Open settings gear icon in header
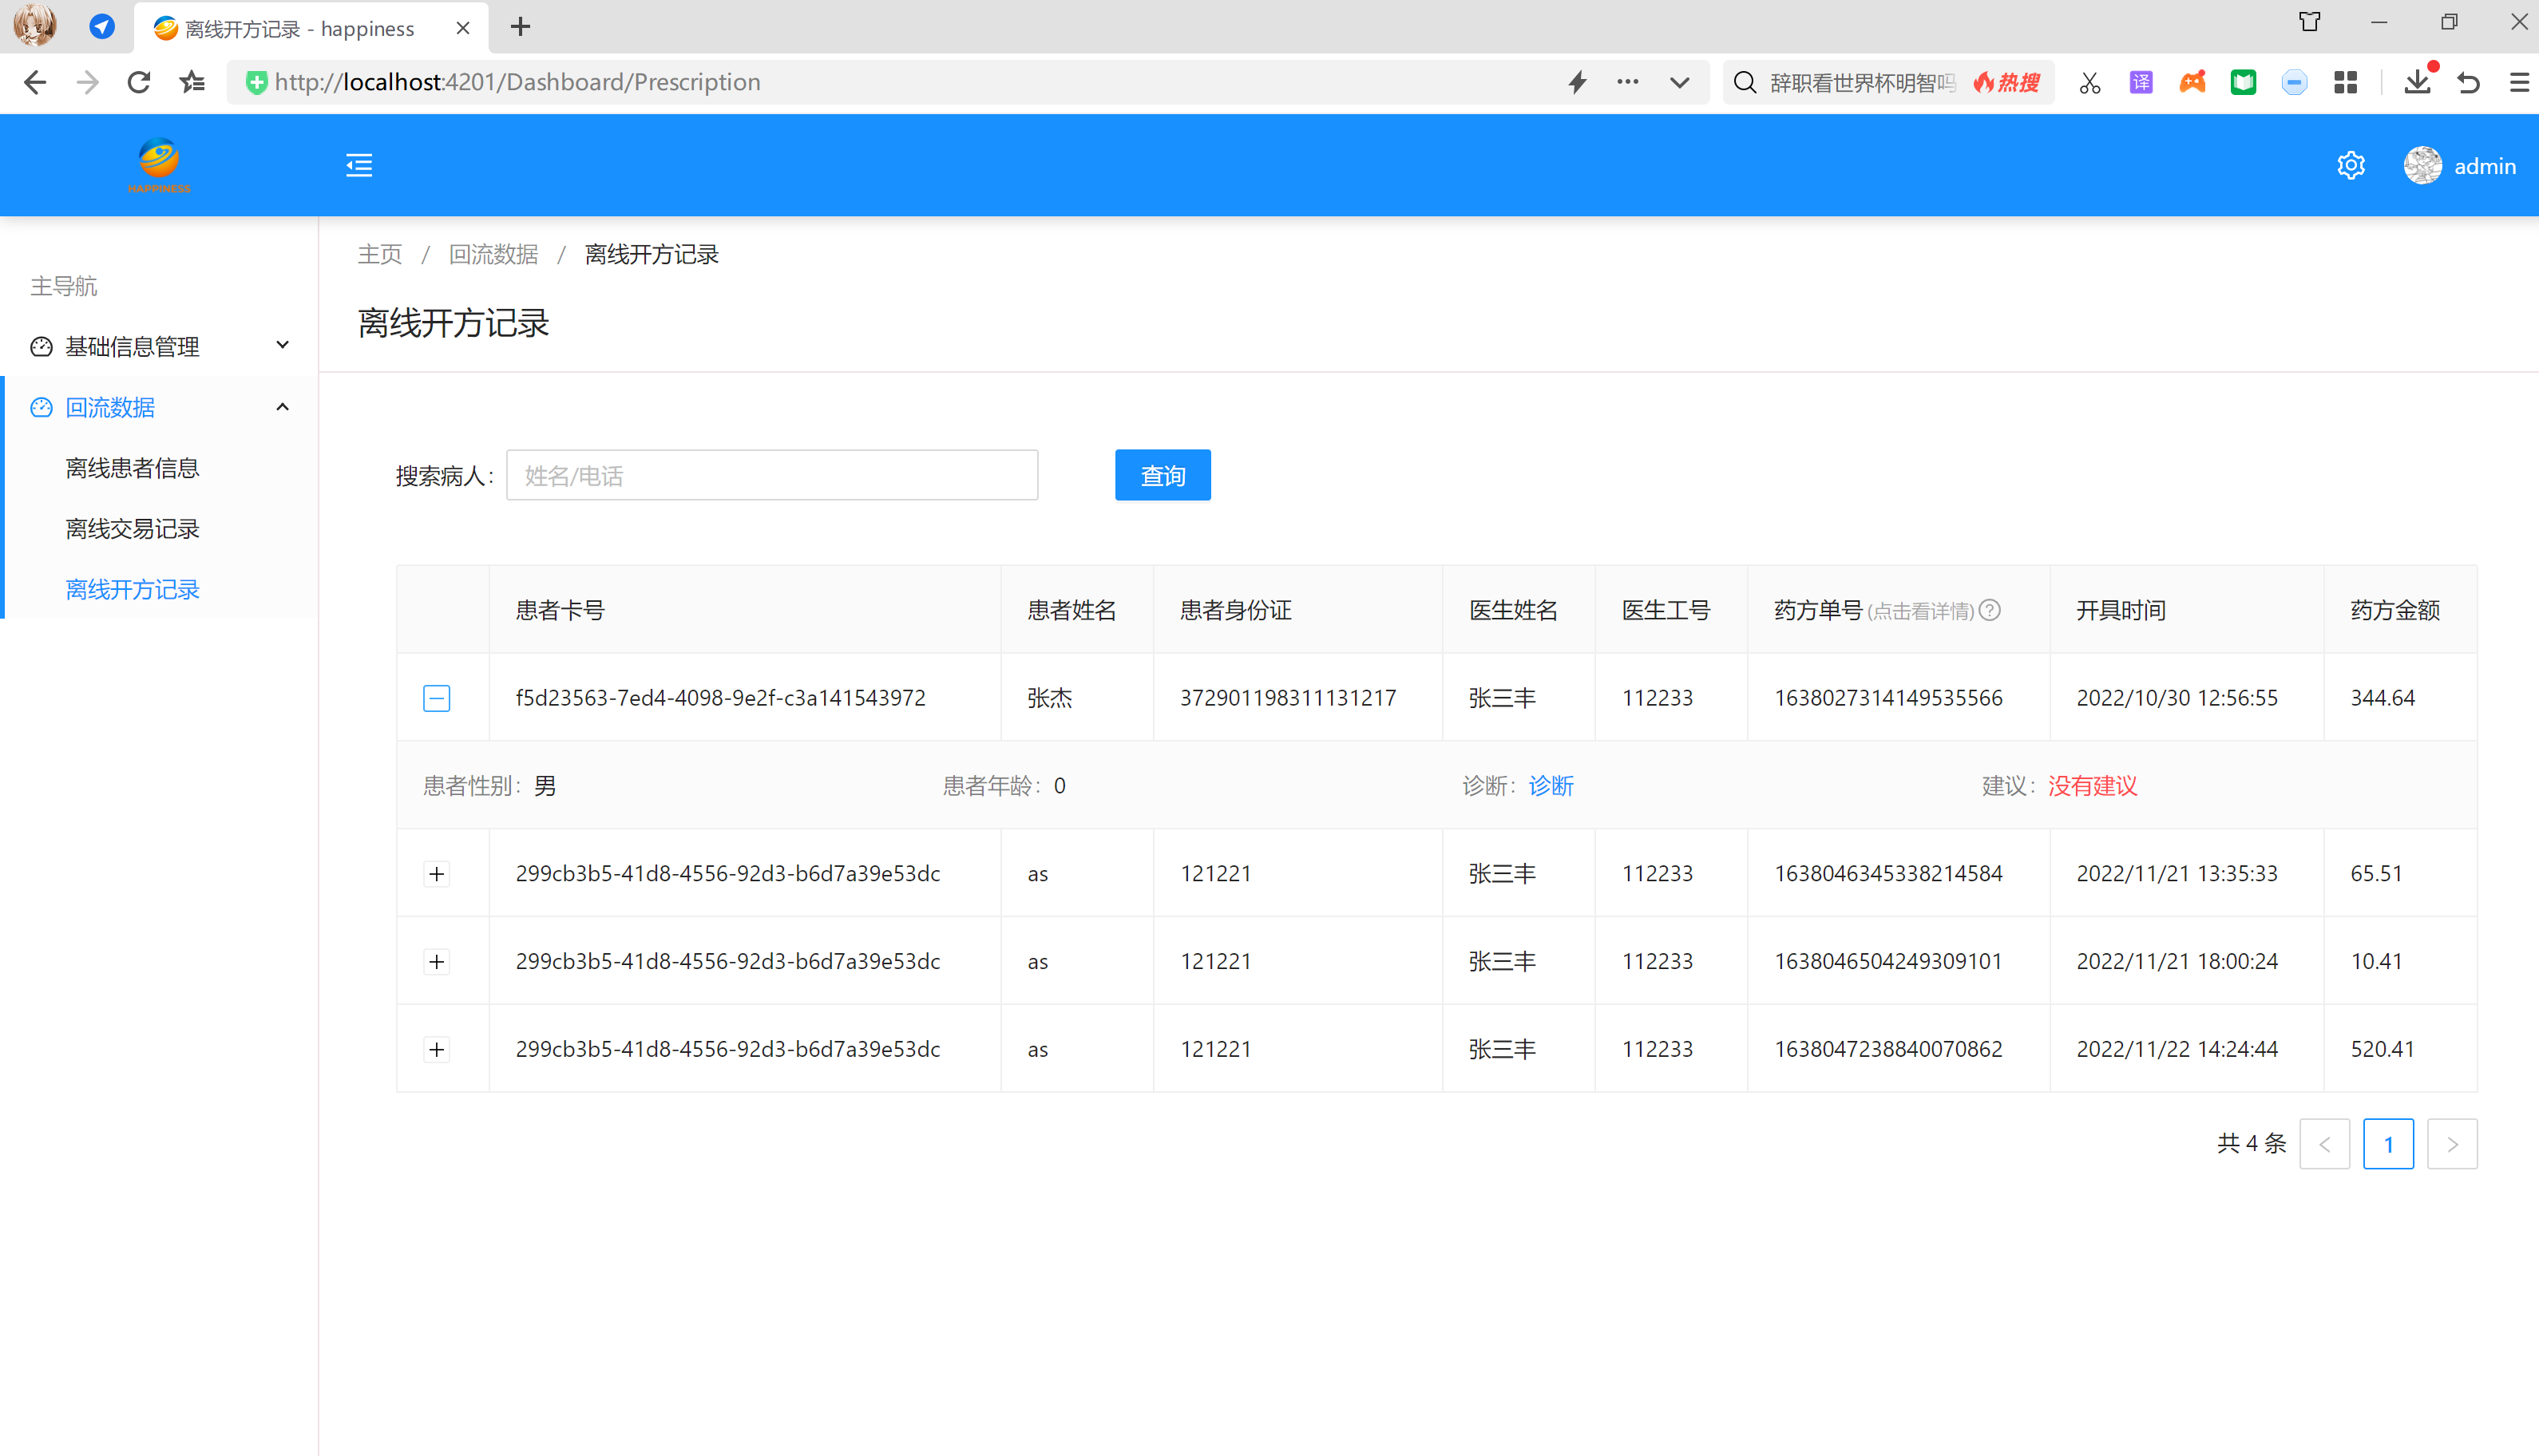2539x1456 pixels. pos(2351,165)
